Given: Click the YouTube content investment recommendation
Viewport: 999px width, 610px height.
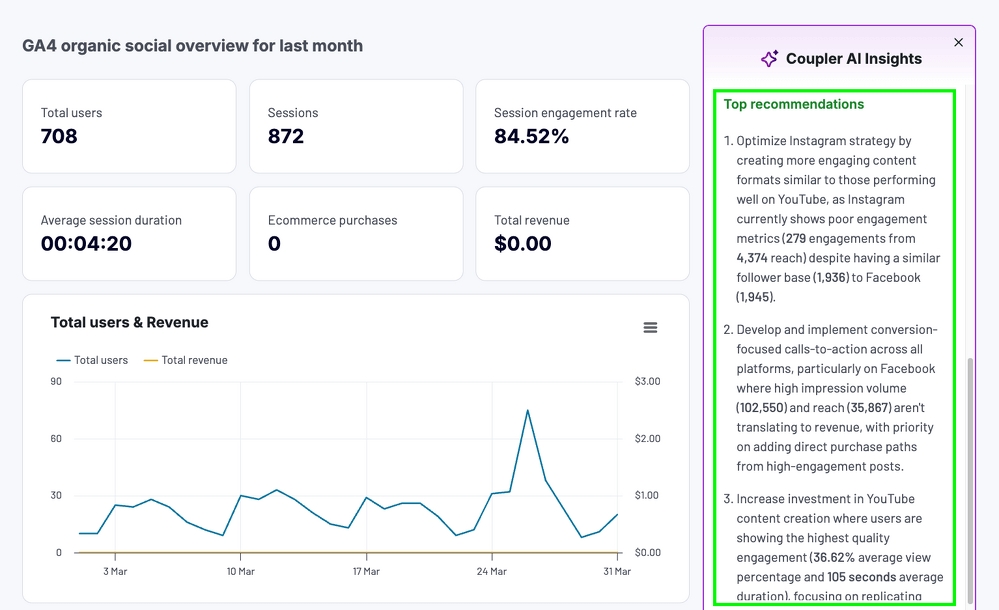Looking at the screenshot, I should (837, 547).
